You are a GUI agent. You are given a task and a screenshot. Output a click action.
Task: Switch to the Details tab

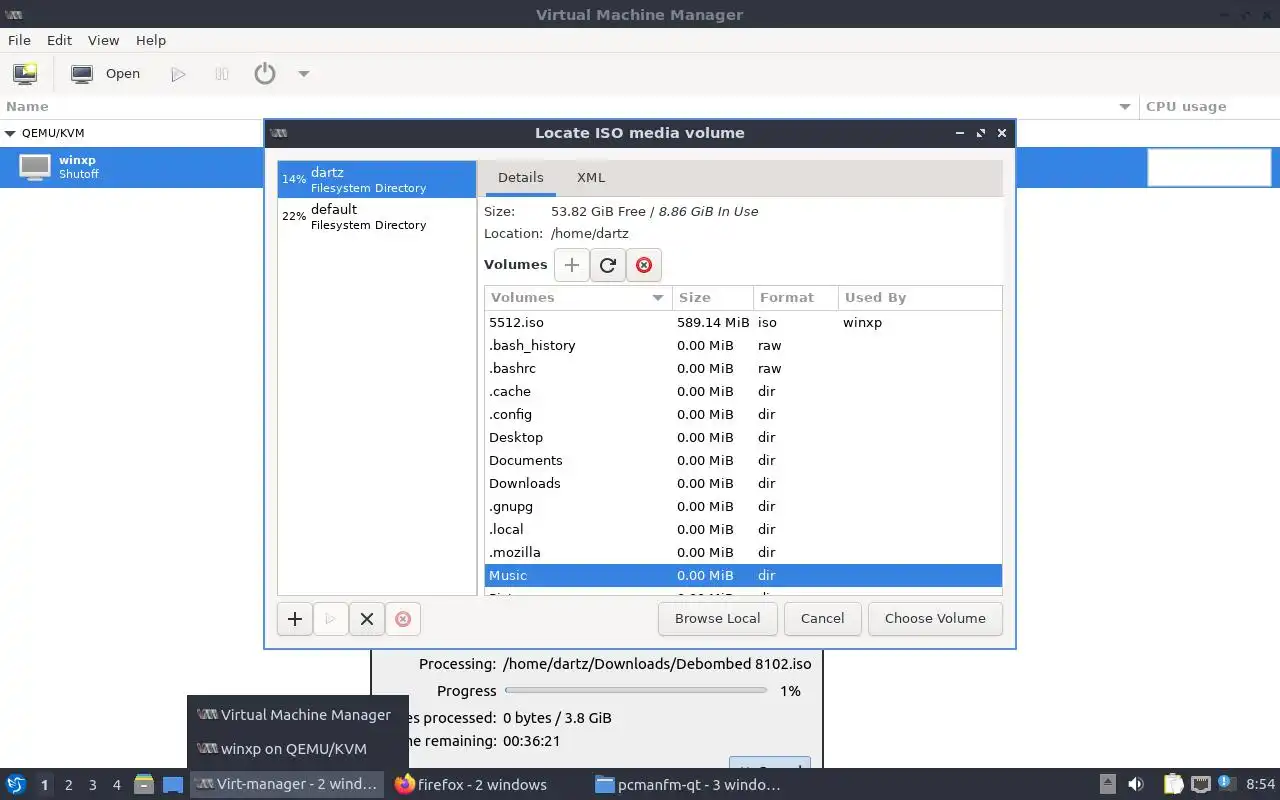click(521, 177)
